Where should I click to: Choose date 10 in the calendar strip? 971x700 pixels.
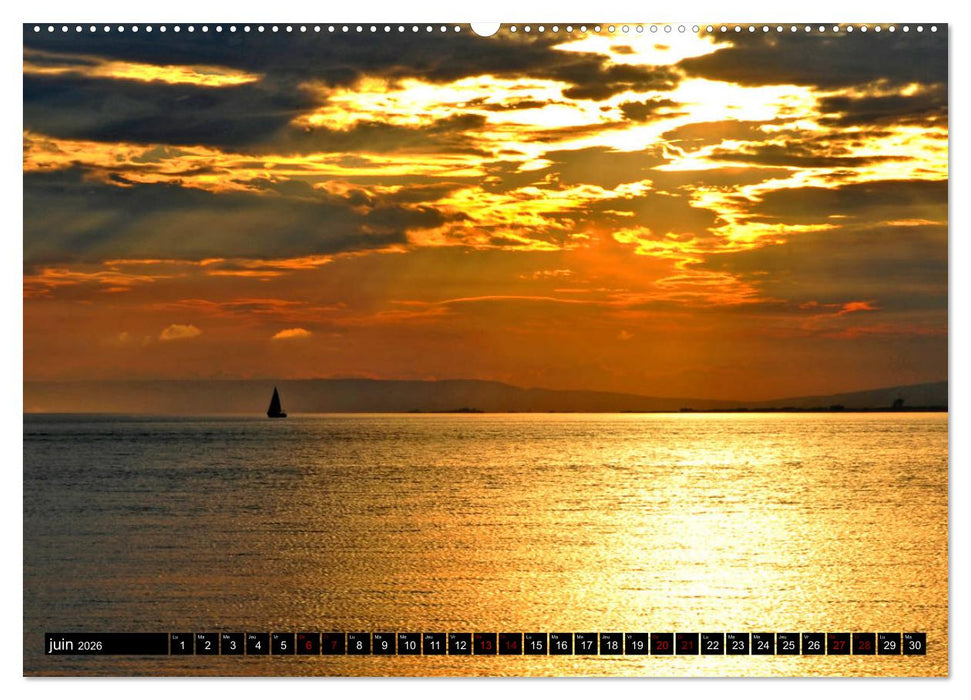coord(409,645)
